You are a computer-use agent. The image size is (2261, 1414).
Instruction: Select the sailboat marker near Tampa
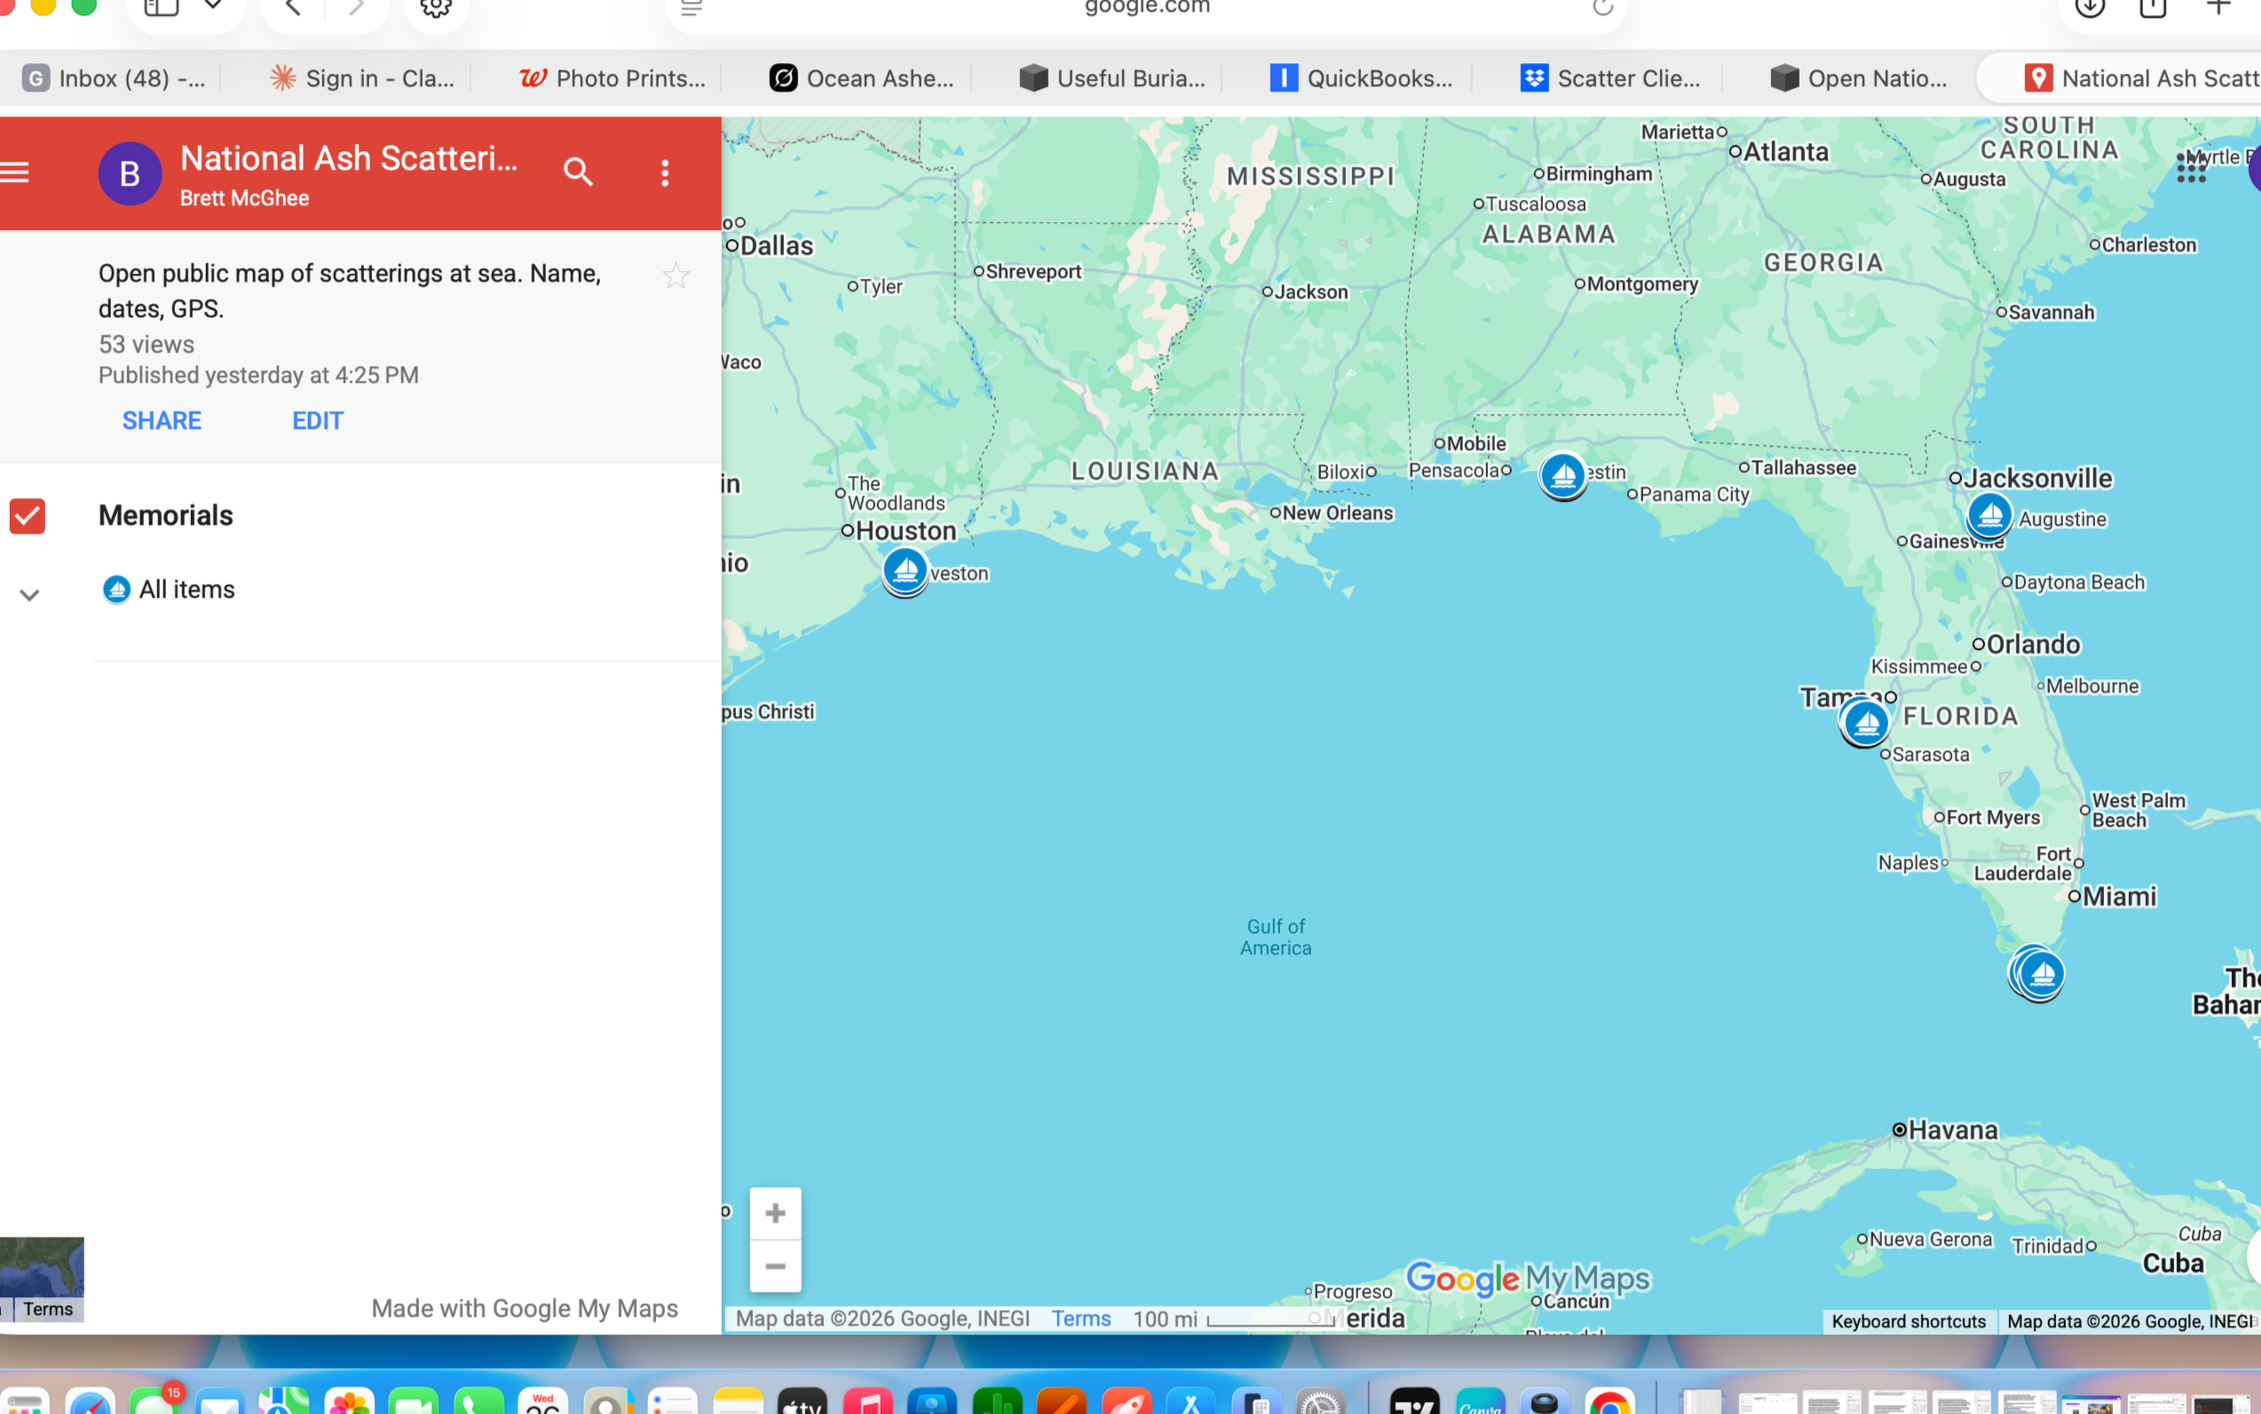point(1865,723)
